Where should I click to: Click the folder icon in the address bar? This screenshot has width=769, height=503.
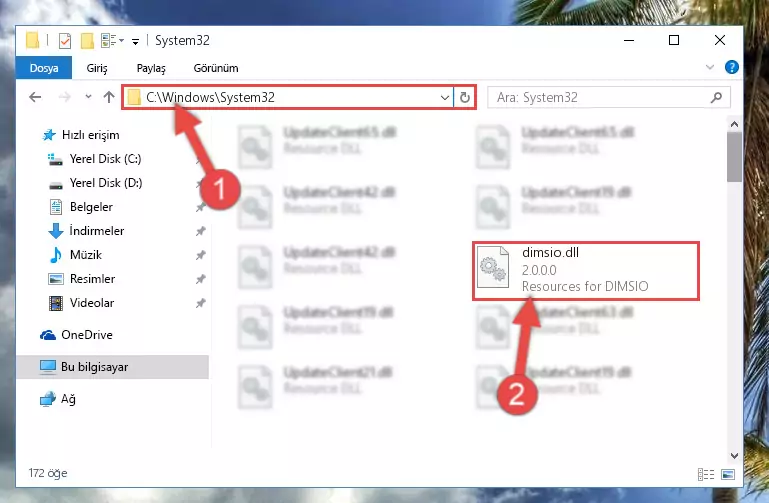[x=134, y=98]
